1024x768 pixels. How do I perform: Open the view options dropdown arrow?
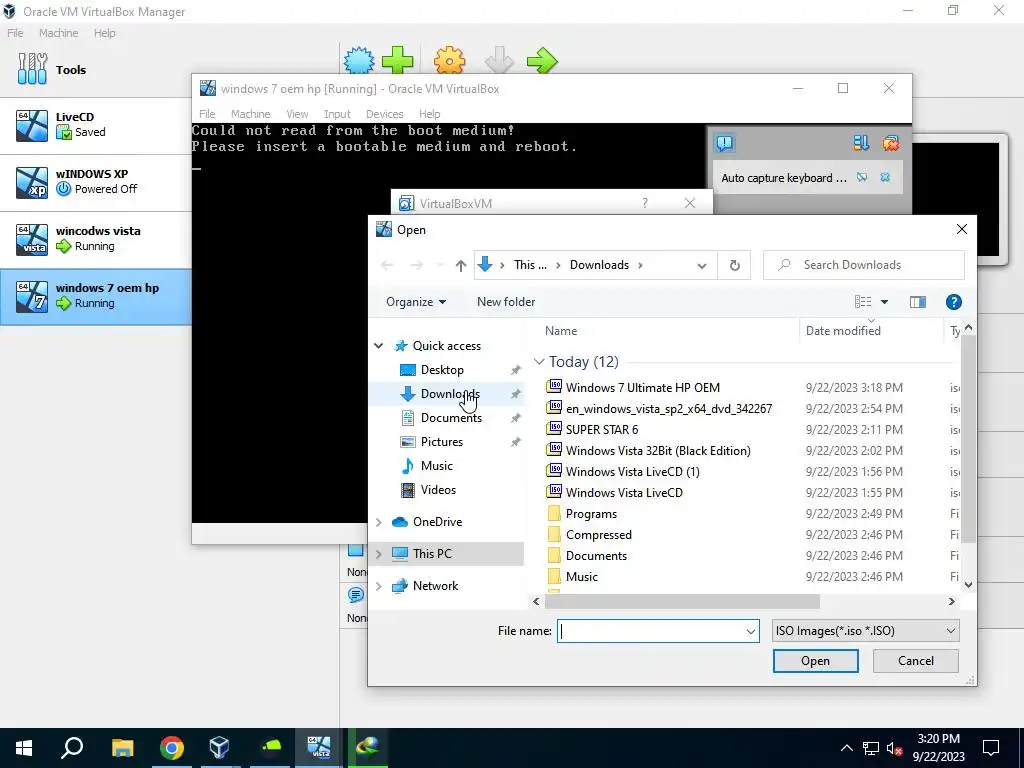[884, 302]
